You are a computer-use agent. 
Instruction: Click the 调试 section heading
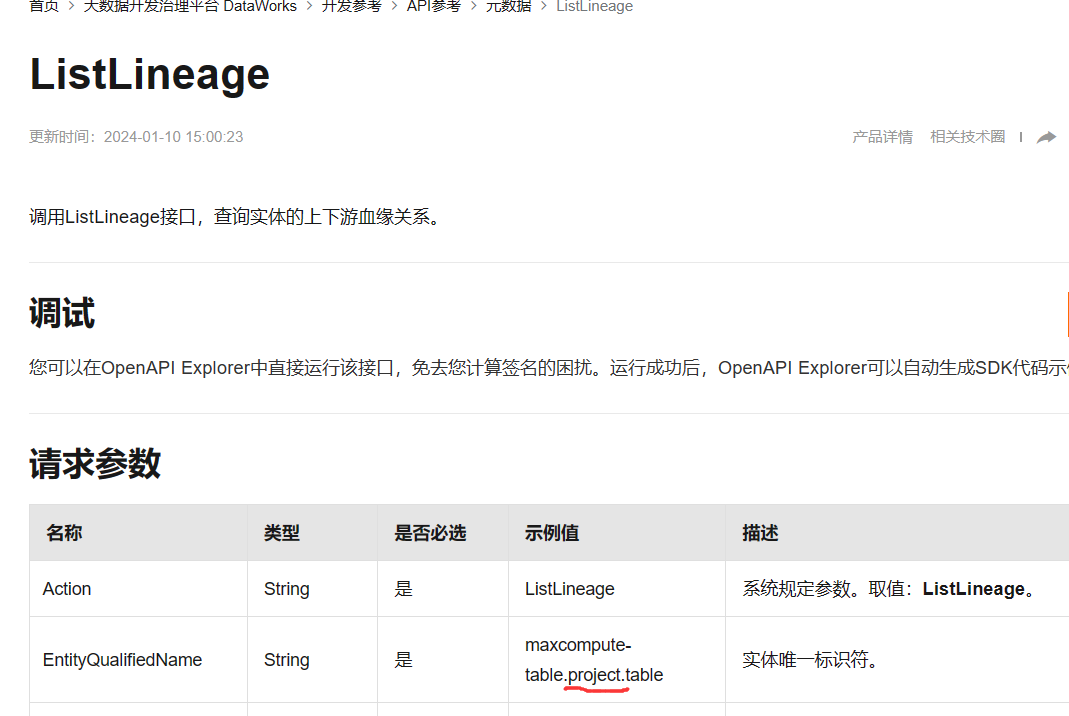pyautogui.click(x=62, y=313)
